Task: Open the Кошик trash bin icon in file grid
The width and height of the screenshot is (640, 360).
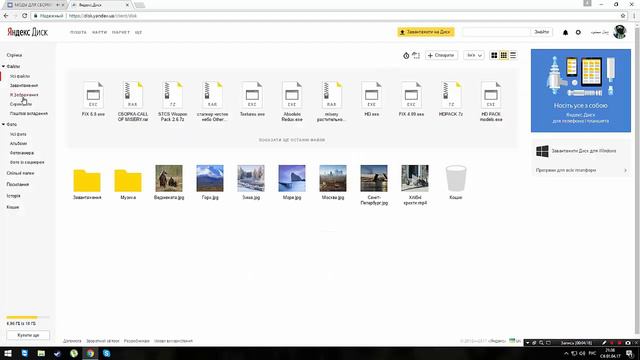Action: click(456, 178)
